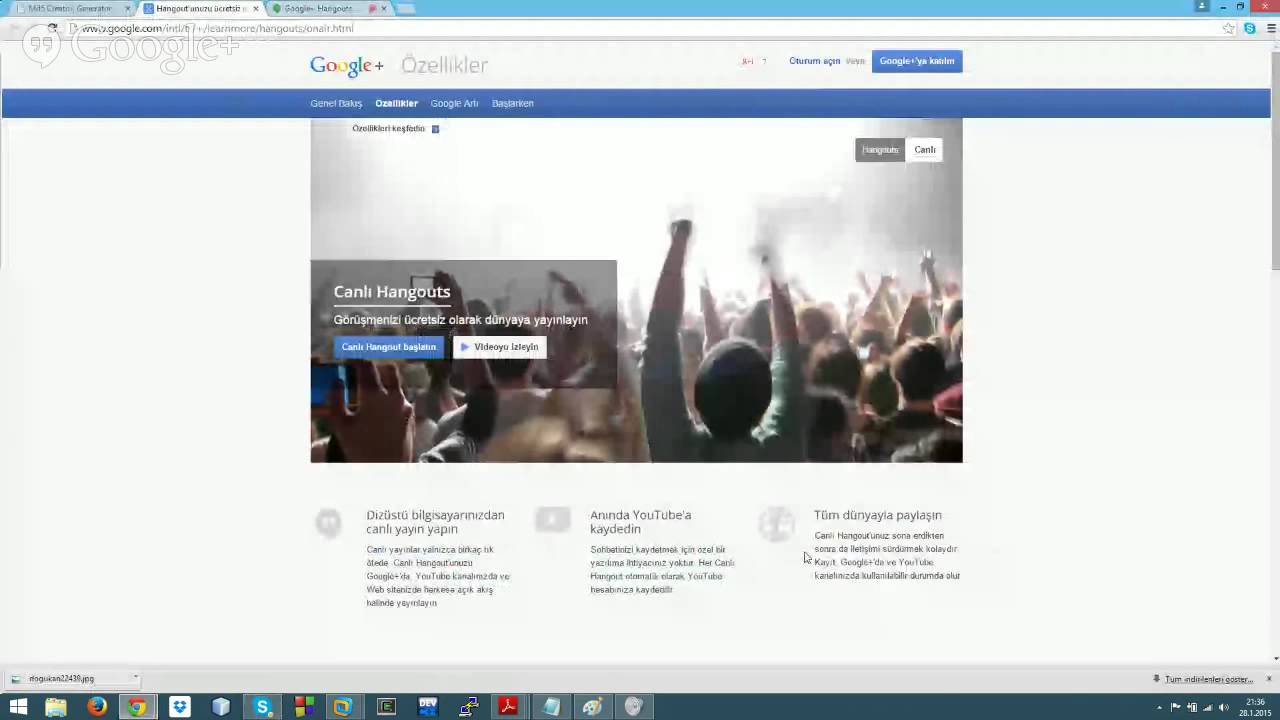Click the Skype extension icon in Chrome
Screen dimensions: 1280x720
tap(1250, 28)
